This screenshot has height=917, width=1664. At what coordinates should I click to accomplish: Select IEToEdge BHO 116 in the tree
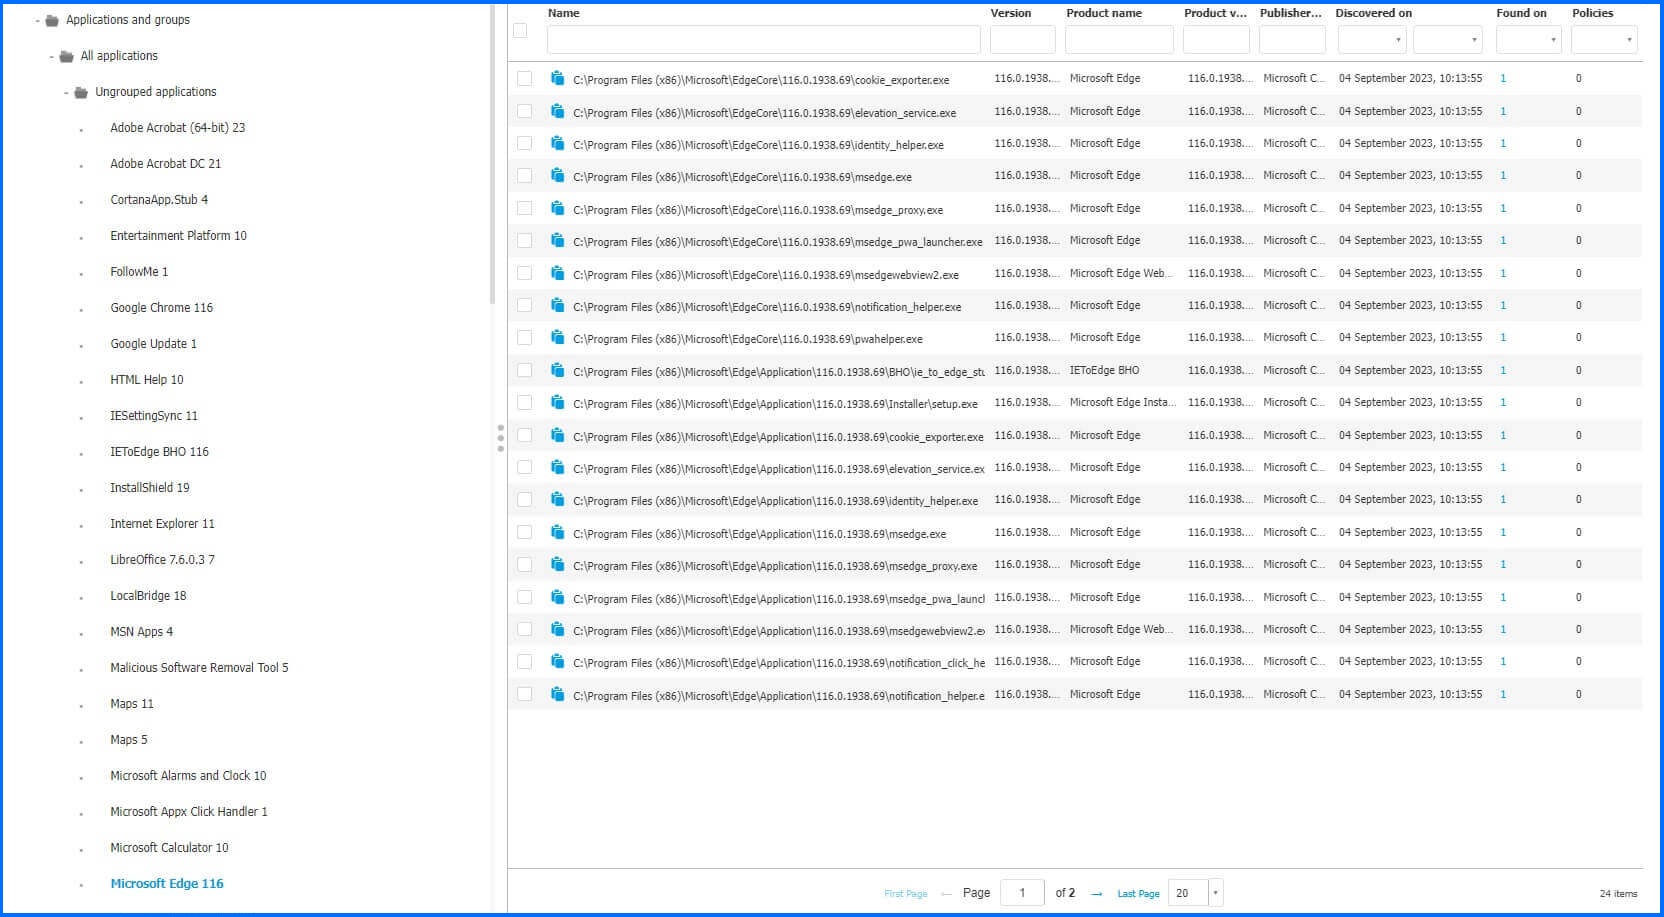point(159,452)
